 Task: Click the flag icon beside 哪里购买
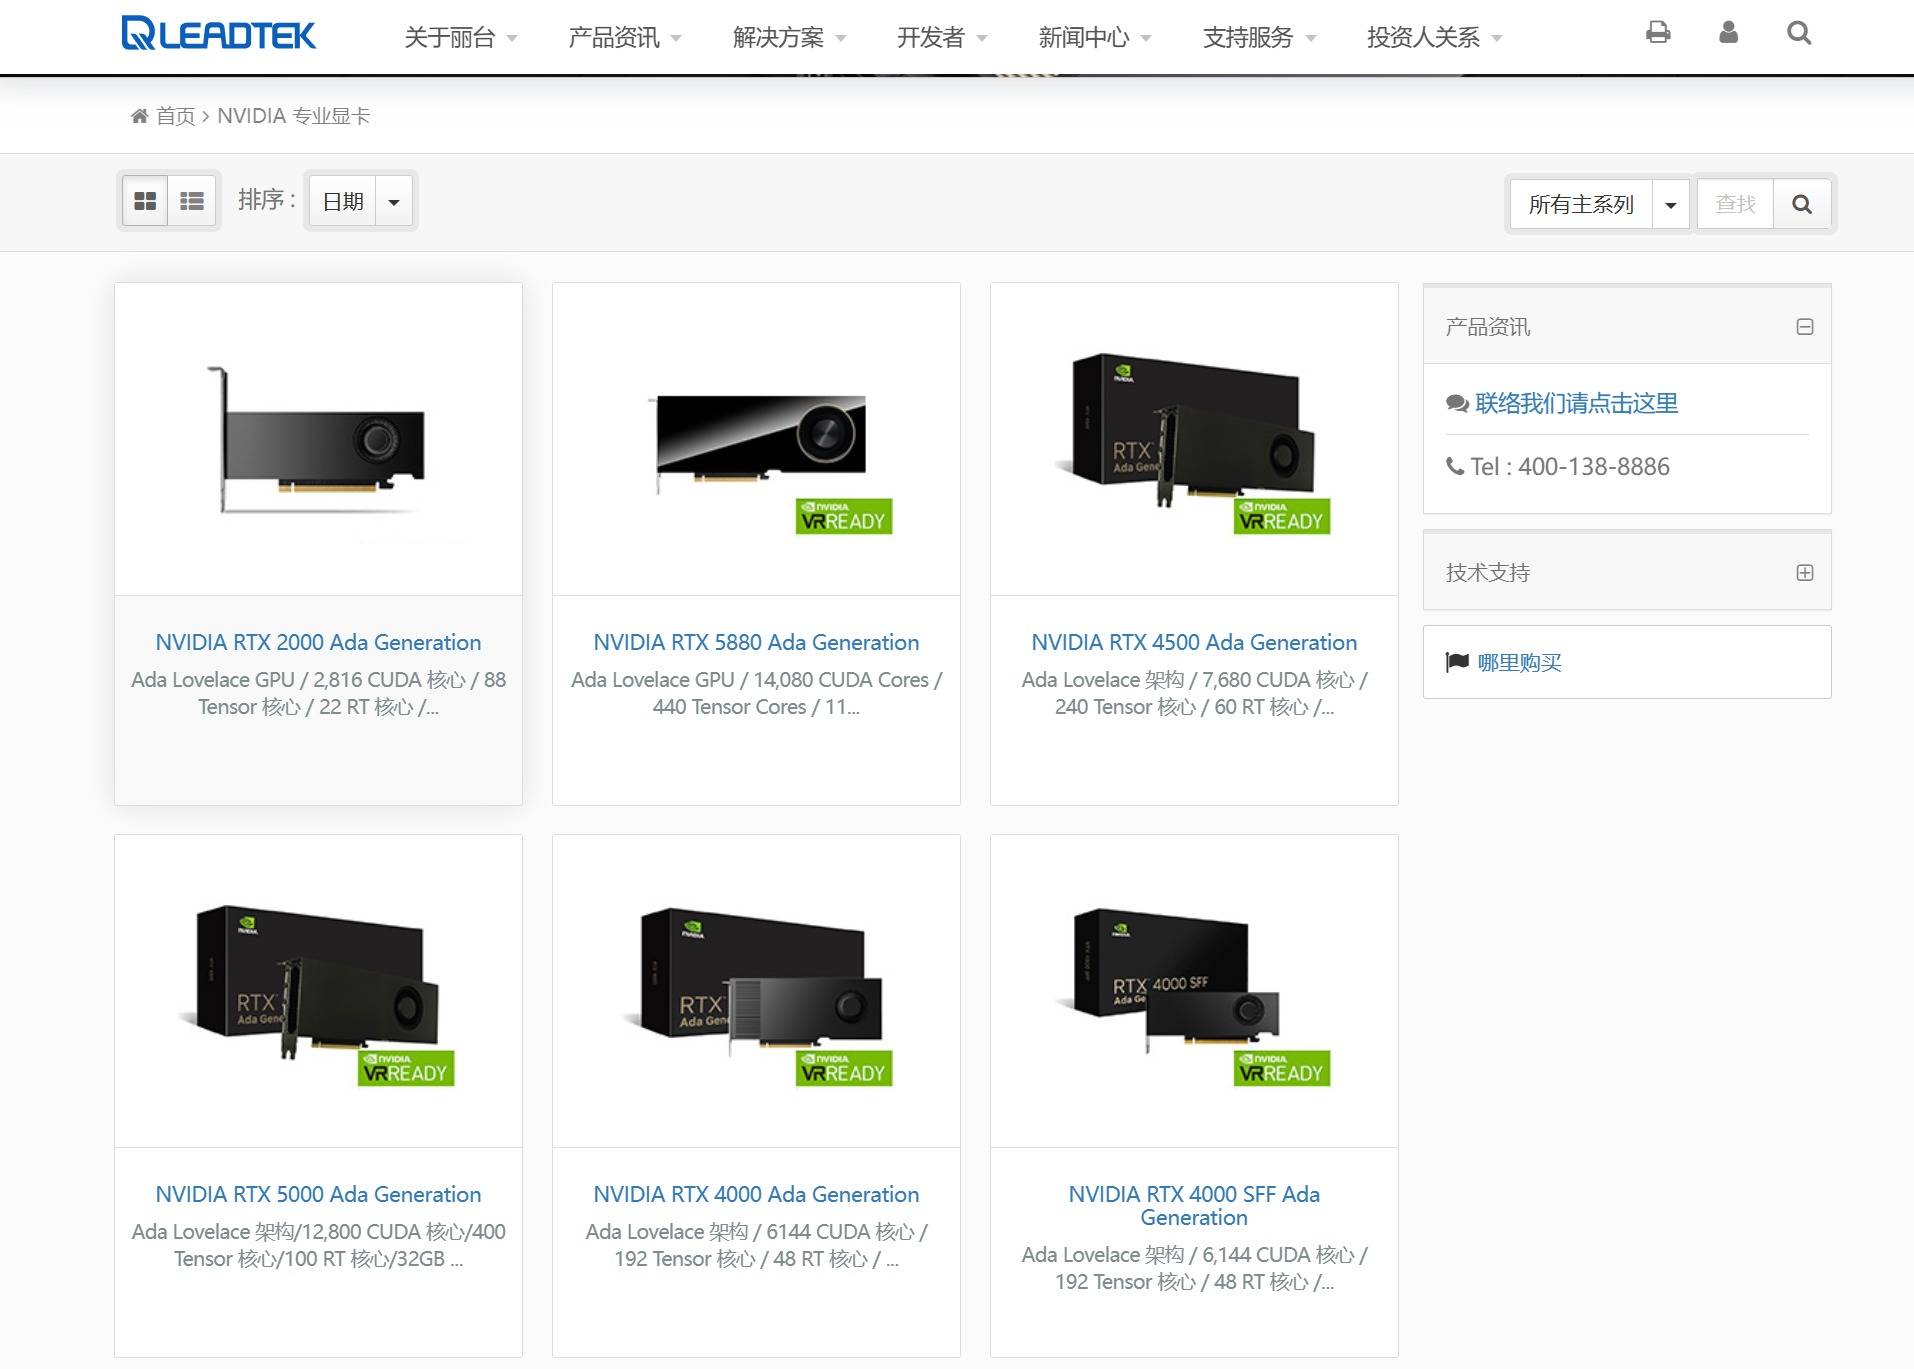point(1457,662)
